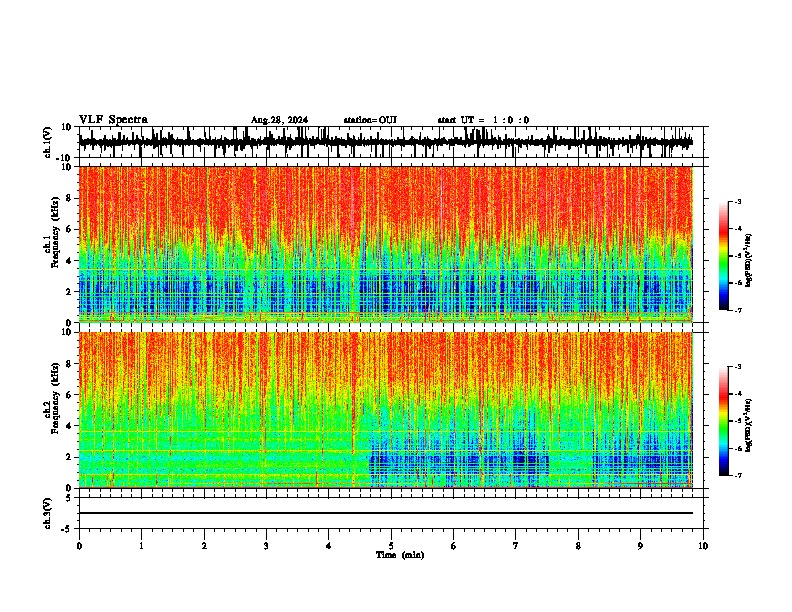Click the ch.2 spectrogram color bar
Screen dimensions: 792x612
[x=724, y=421]
